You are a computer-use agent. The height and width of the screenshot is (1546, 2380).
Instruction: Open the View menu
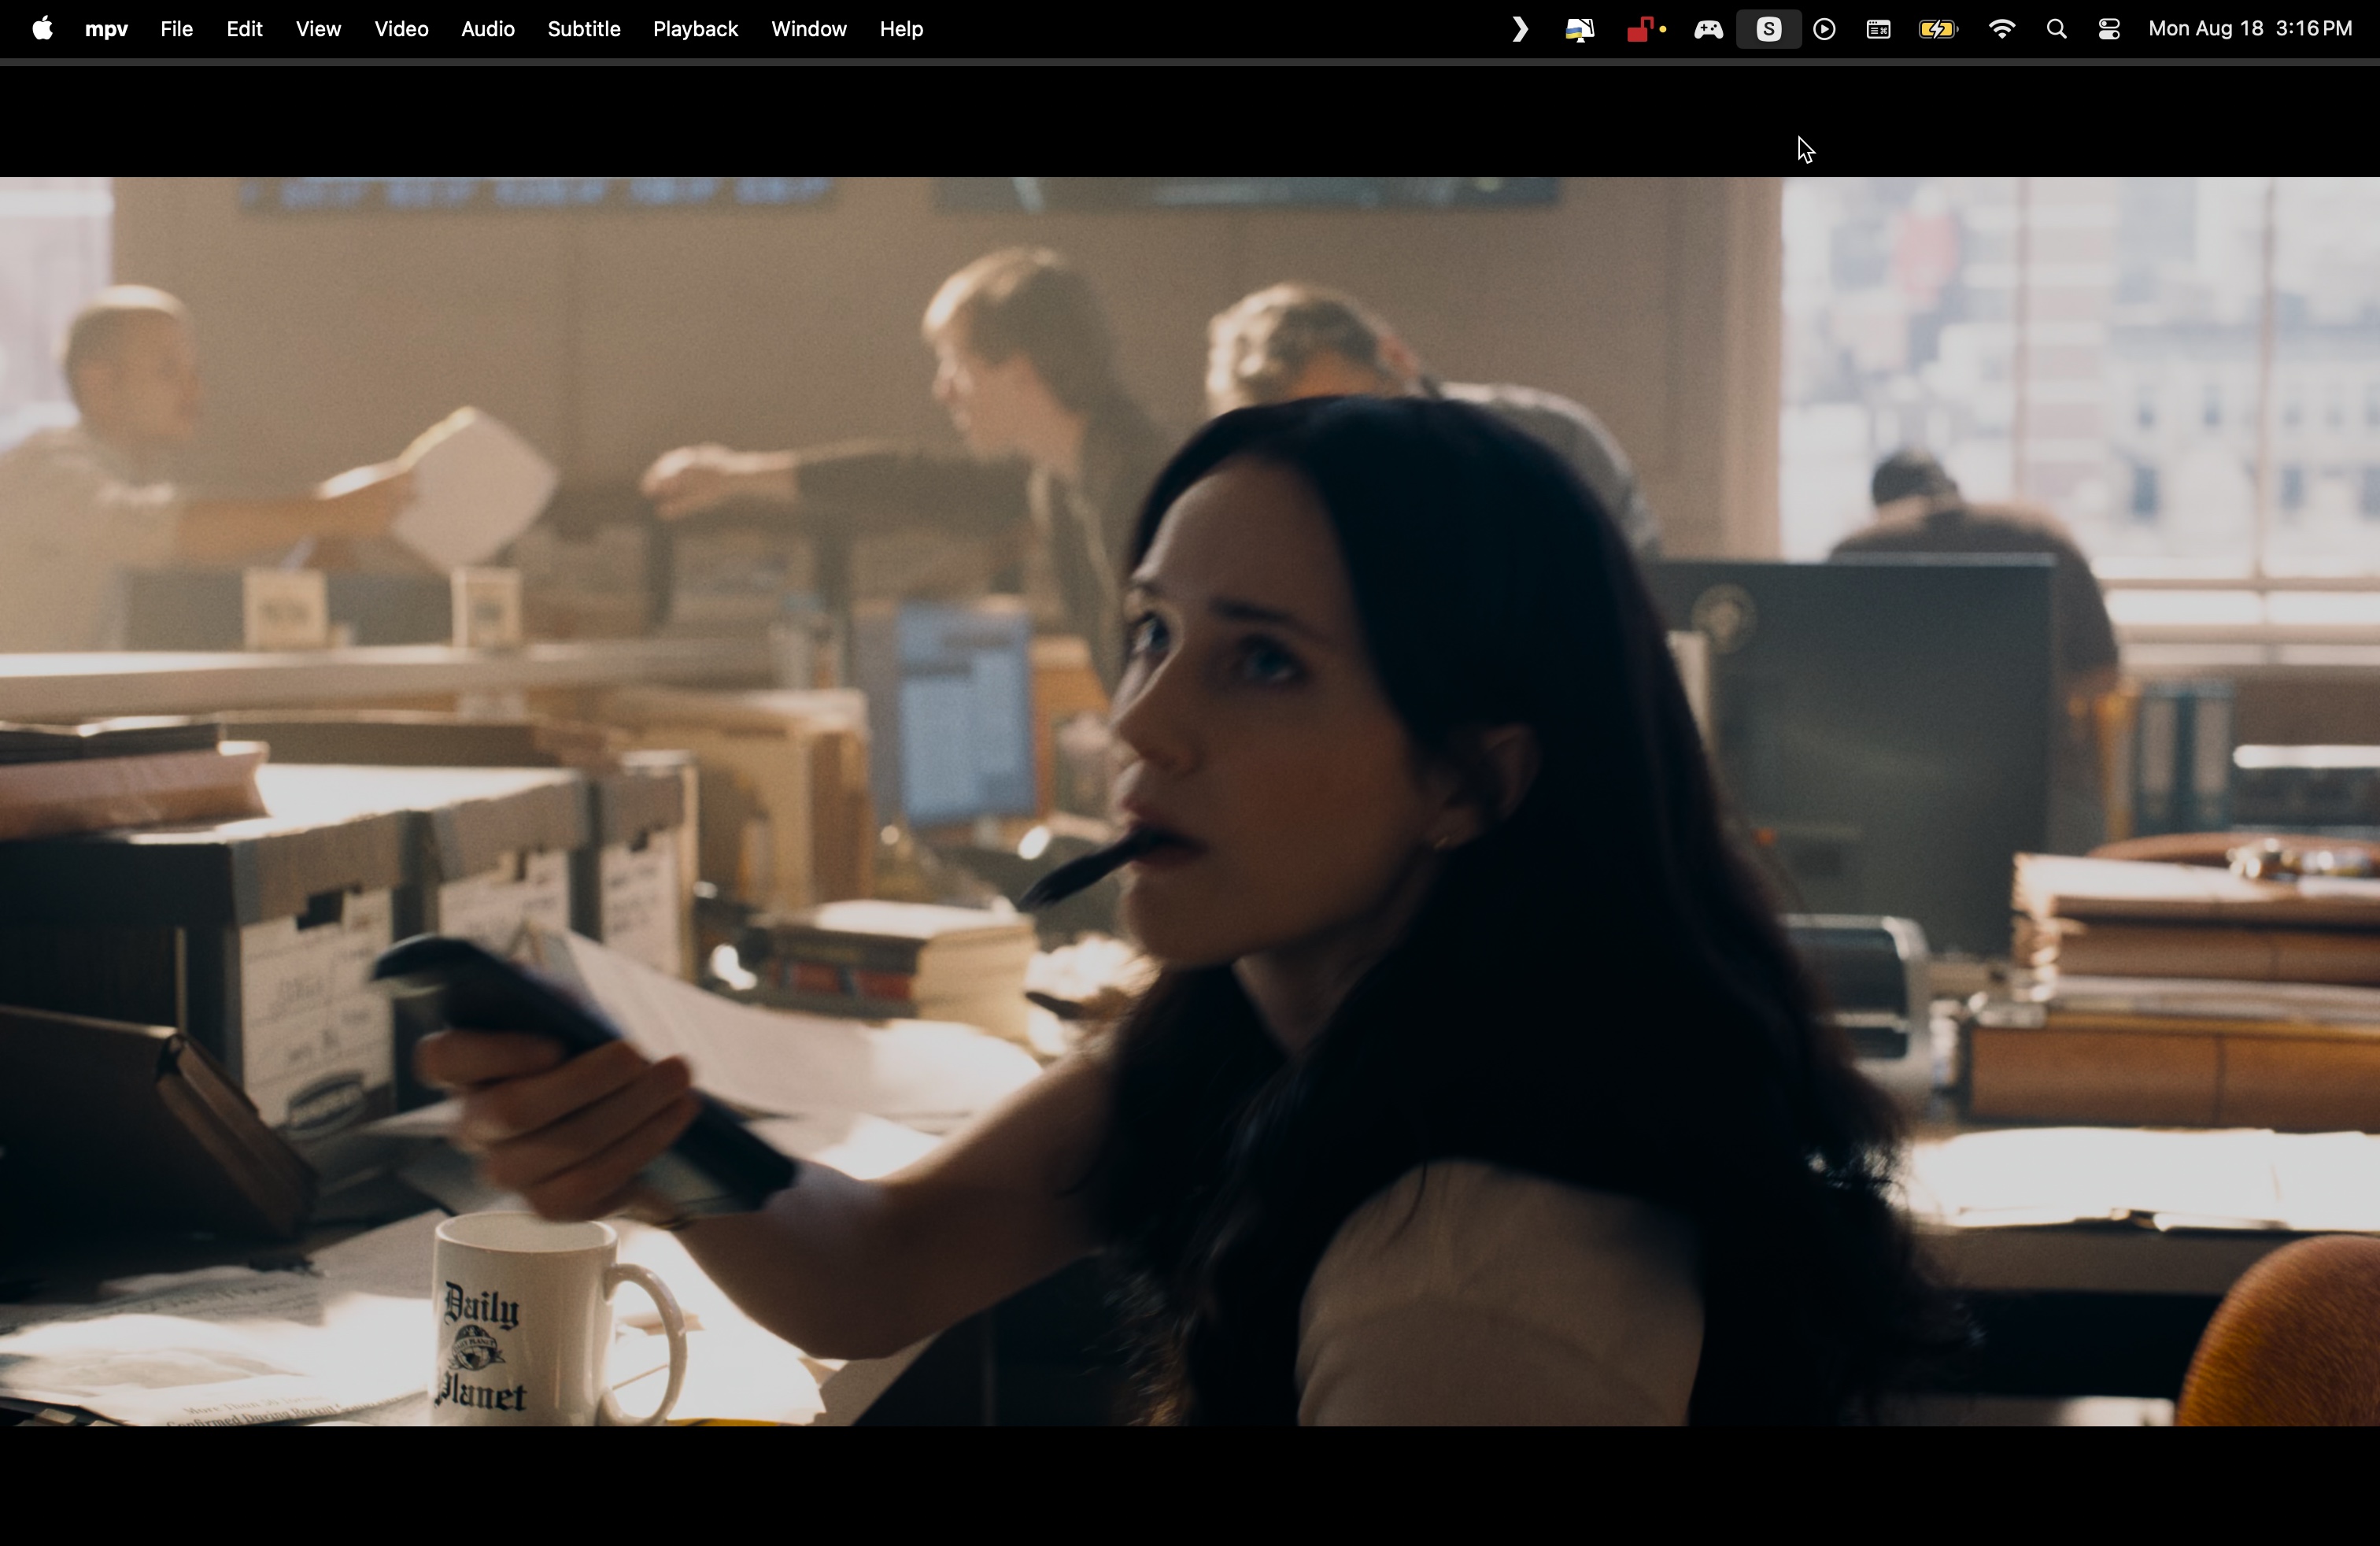tap(318, 29)
